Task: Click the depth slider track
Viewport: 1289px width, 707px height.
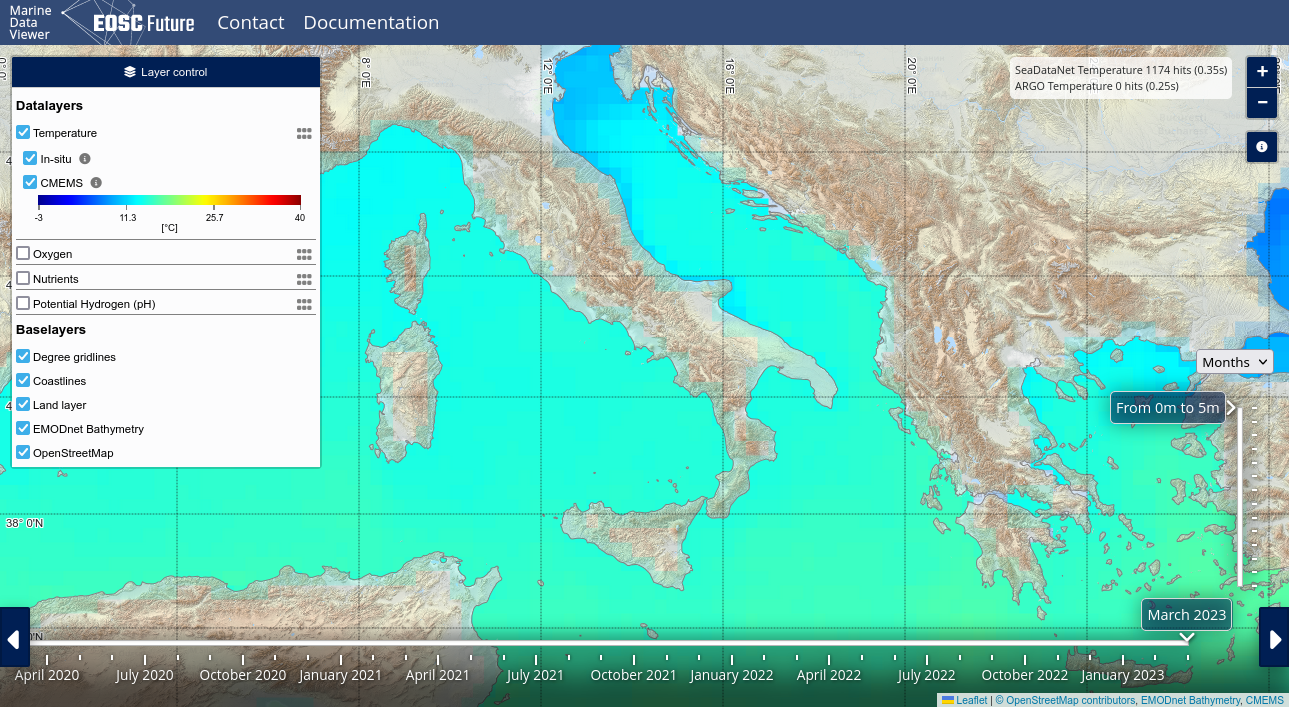Action: pos(1241,500)
